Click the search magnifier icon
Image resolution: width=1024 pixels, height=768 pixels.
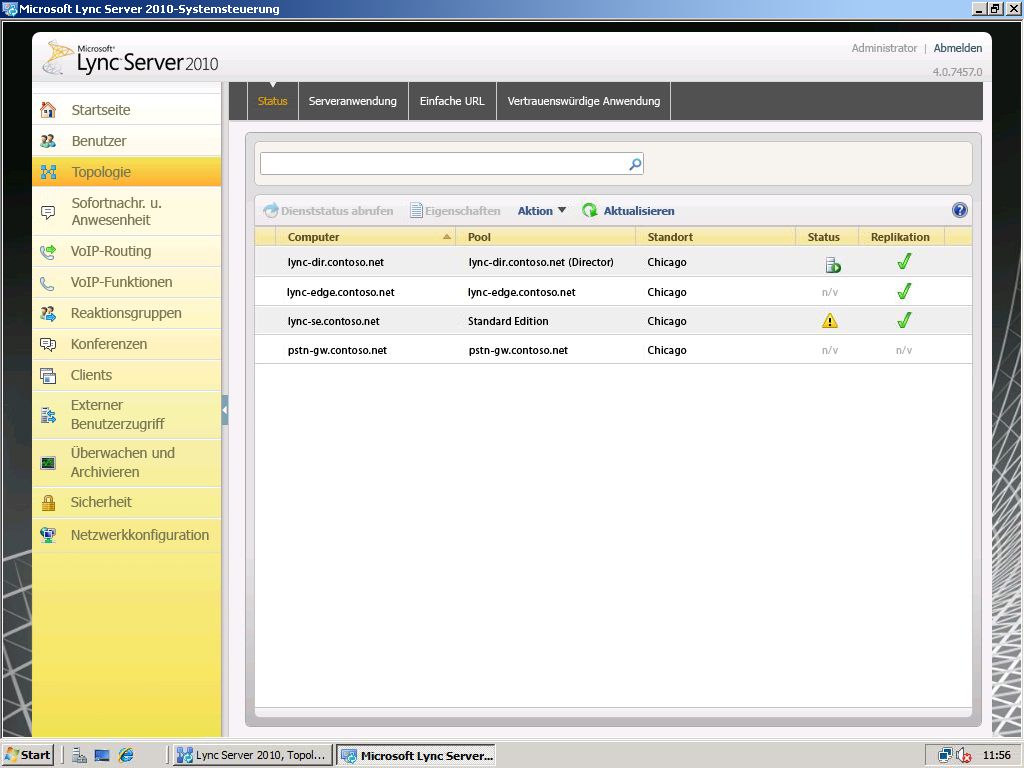coord(634,164)
